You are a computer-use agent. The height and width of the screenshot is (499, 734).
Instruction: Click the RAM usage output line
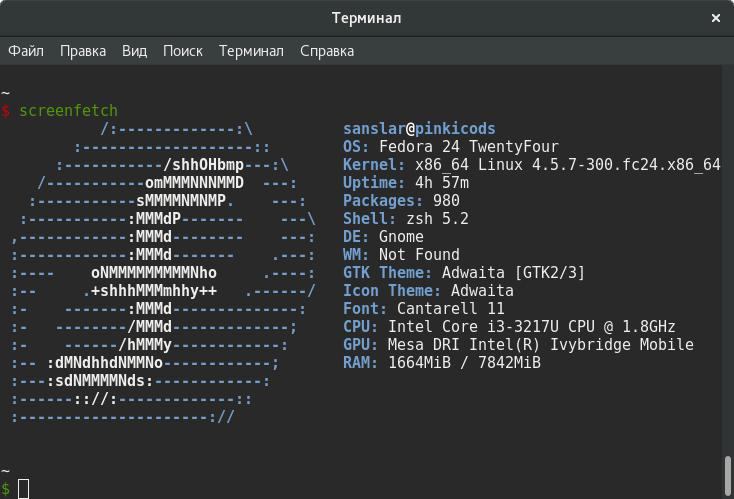441,363
